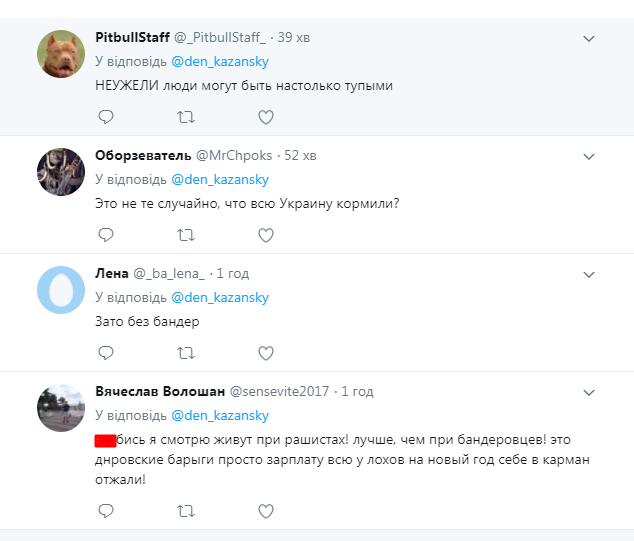Reply to PitbullStaff's tweet

(106, 117)
